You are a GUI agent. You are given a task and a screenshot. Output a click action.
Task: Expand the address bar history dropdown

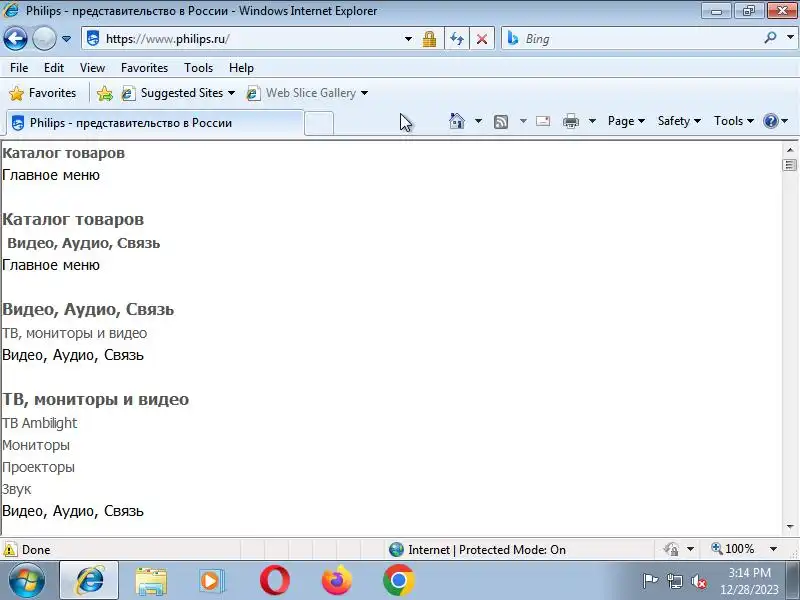[x=408, y=39]
